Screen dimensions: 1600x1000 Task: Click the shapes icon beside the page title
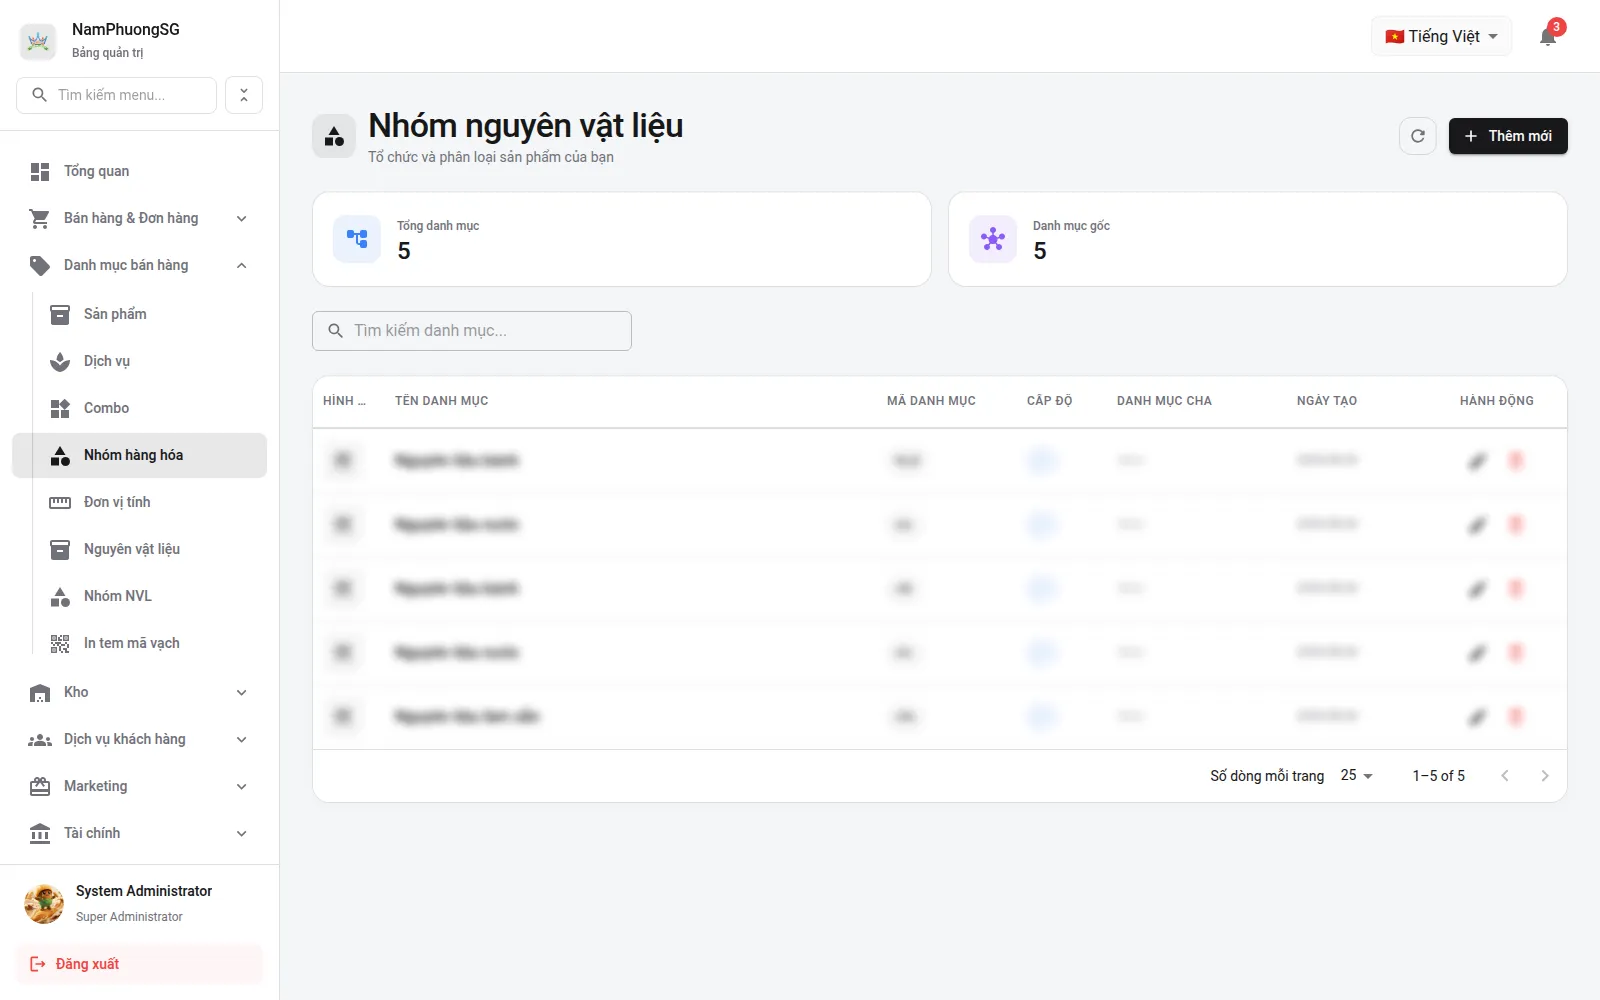(334, 136)
